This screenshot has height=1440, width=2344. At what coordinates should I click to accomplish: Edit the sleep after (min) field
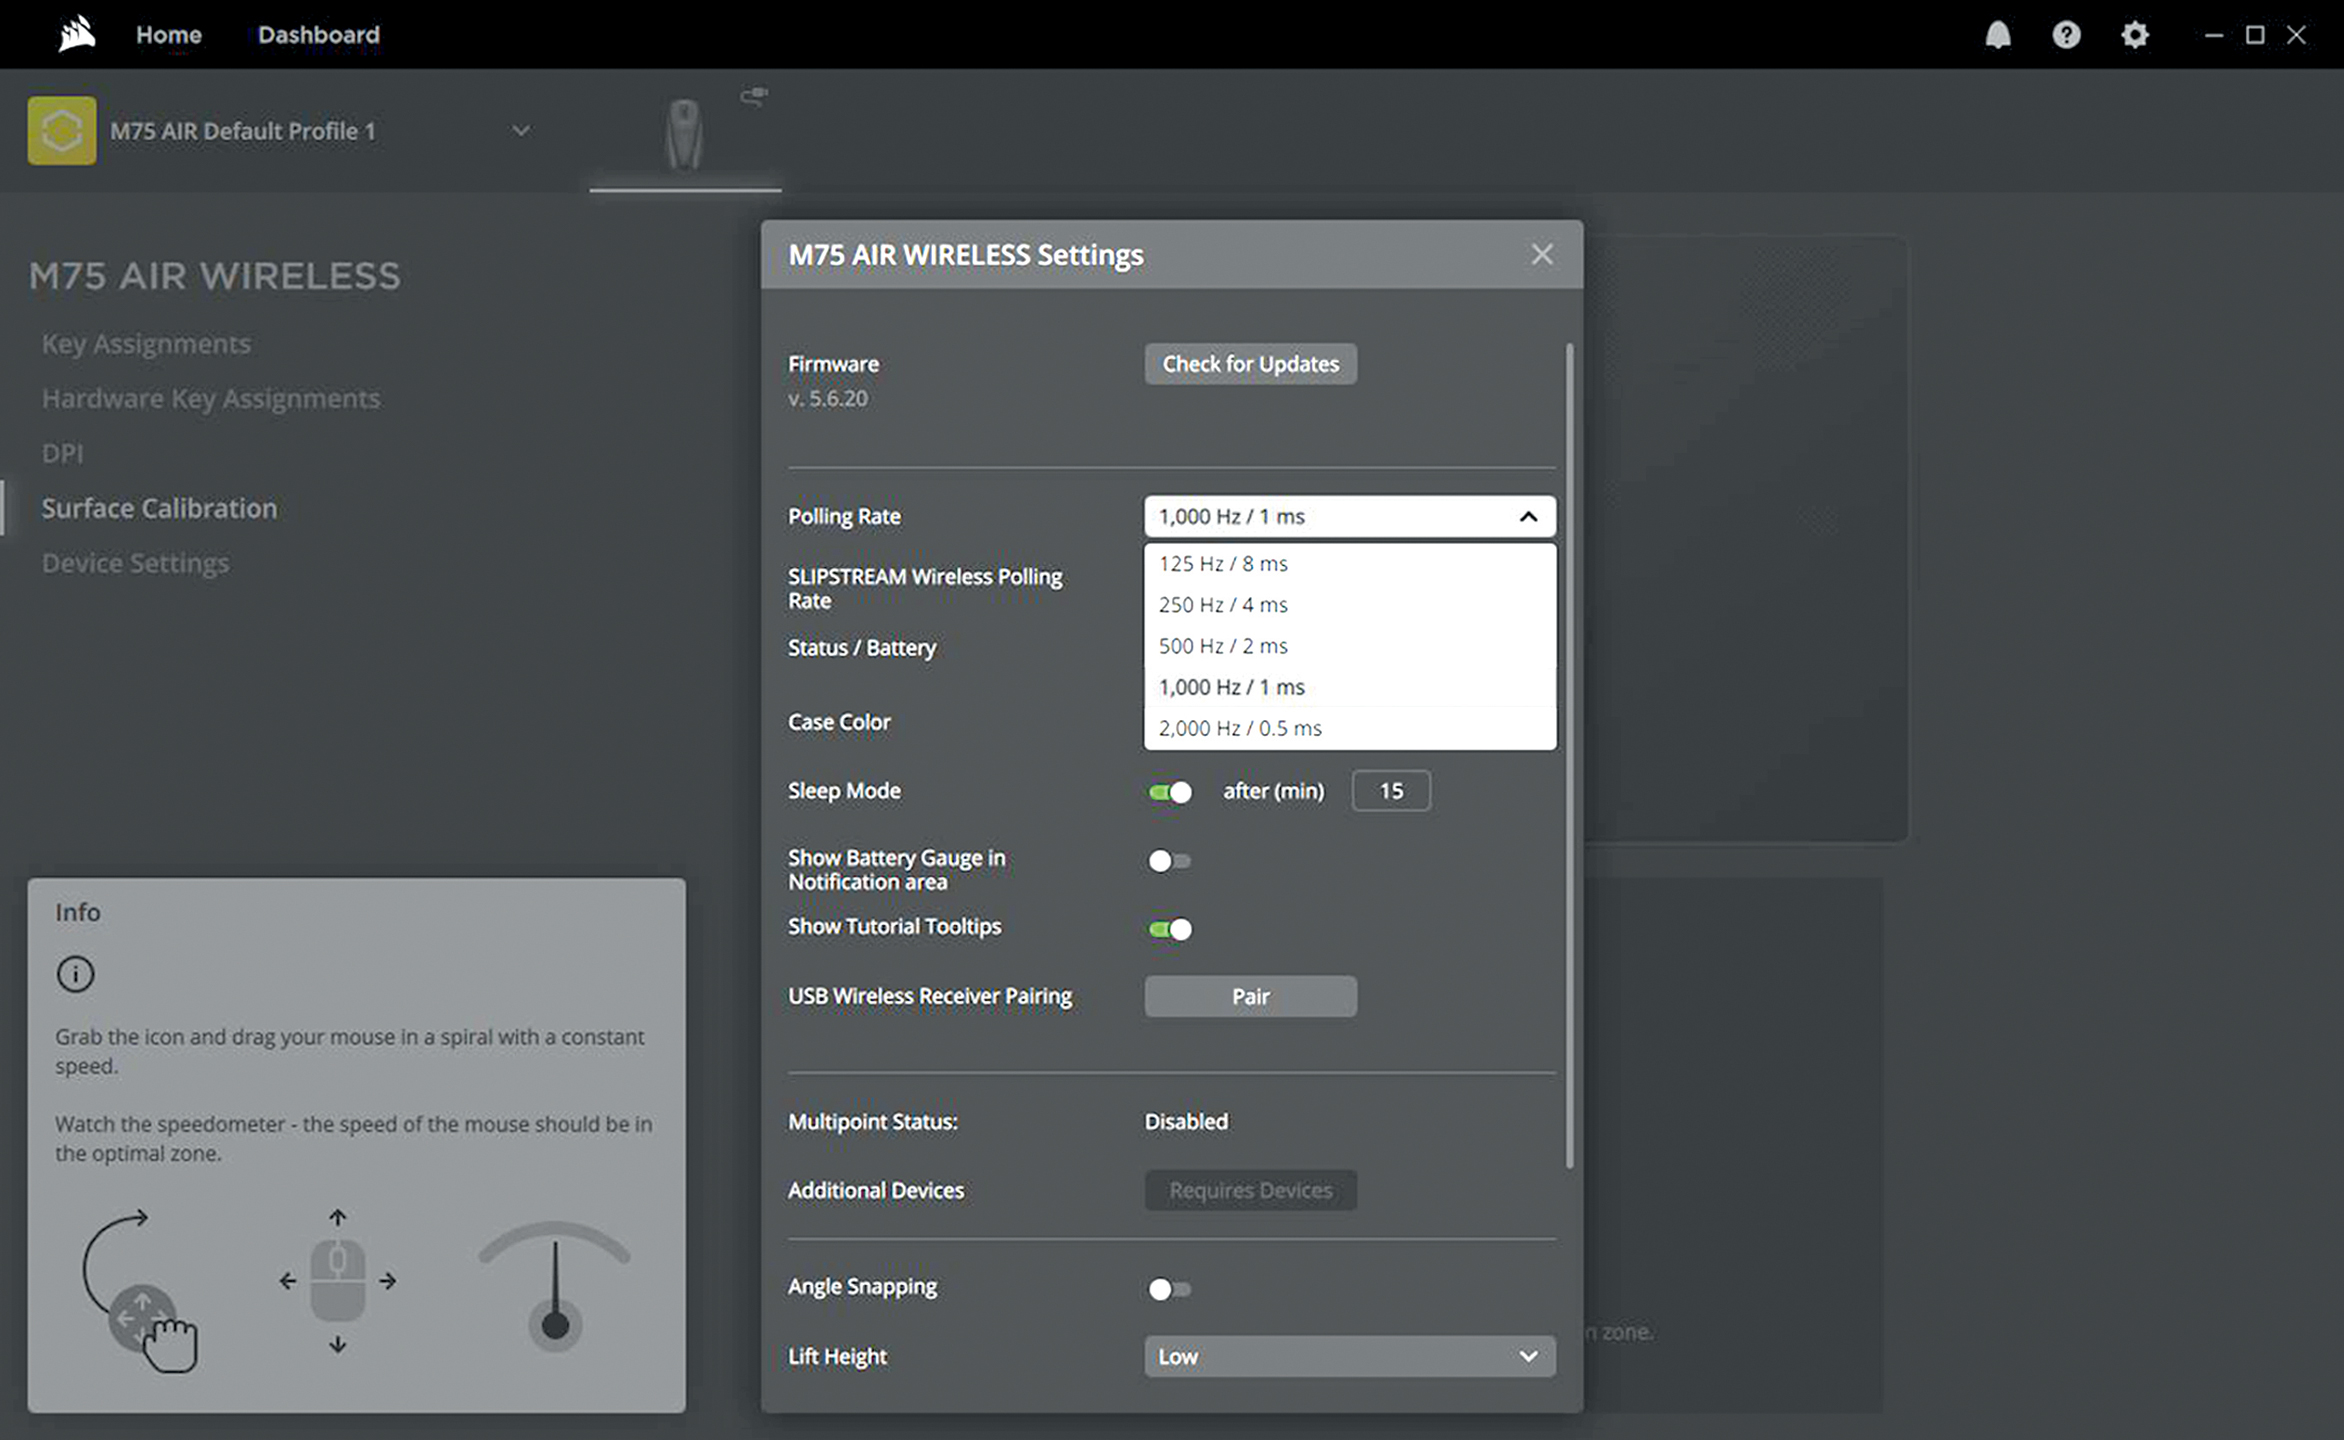(x=1391, y=791)
